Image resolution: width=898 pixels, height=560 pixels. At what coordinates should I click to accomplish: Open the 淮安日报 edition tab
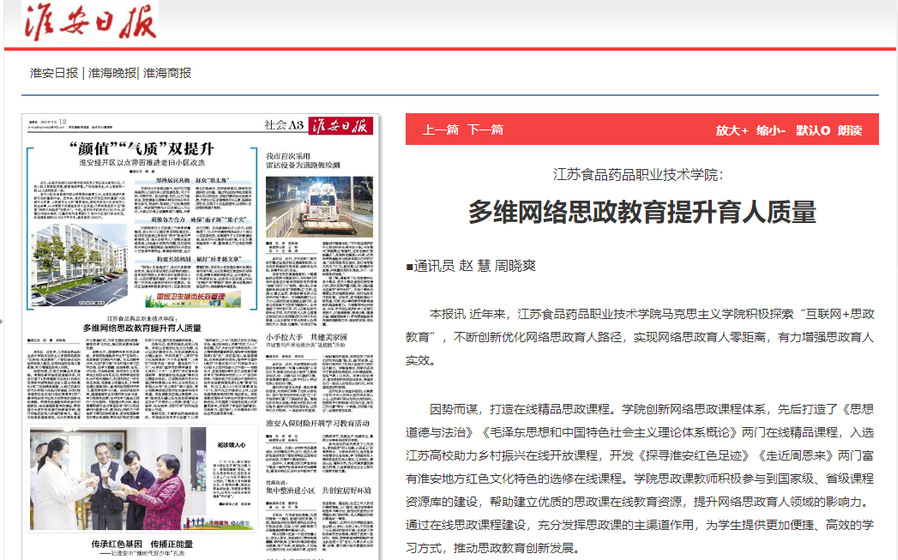pos(54,73)
